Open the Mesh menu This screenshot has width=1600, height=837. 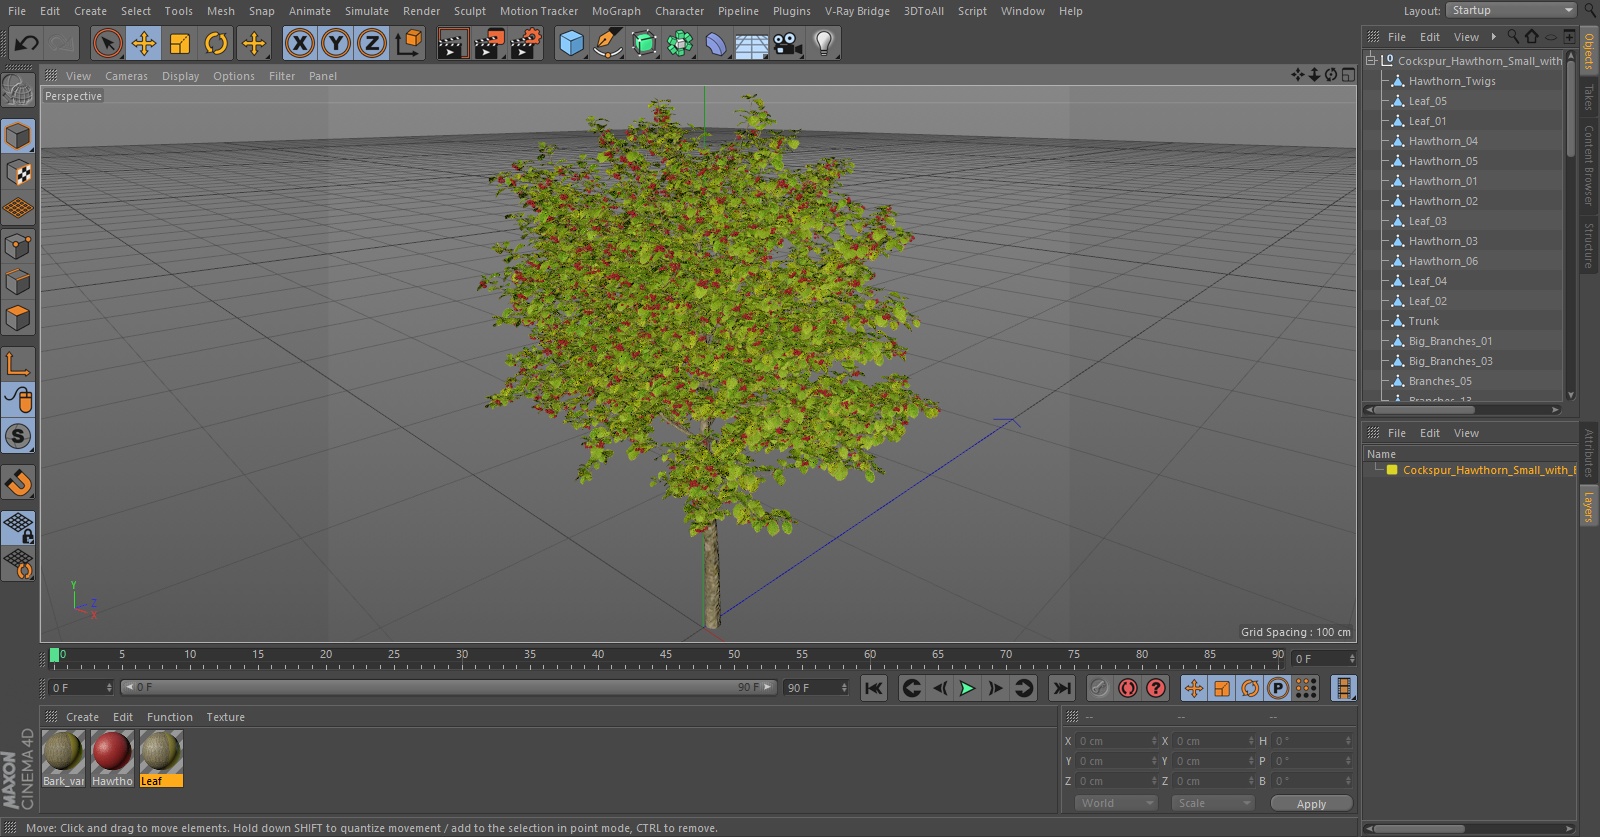(x=220, y=11)
